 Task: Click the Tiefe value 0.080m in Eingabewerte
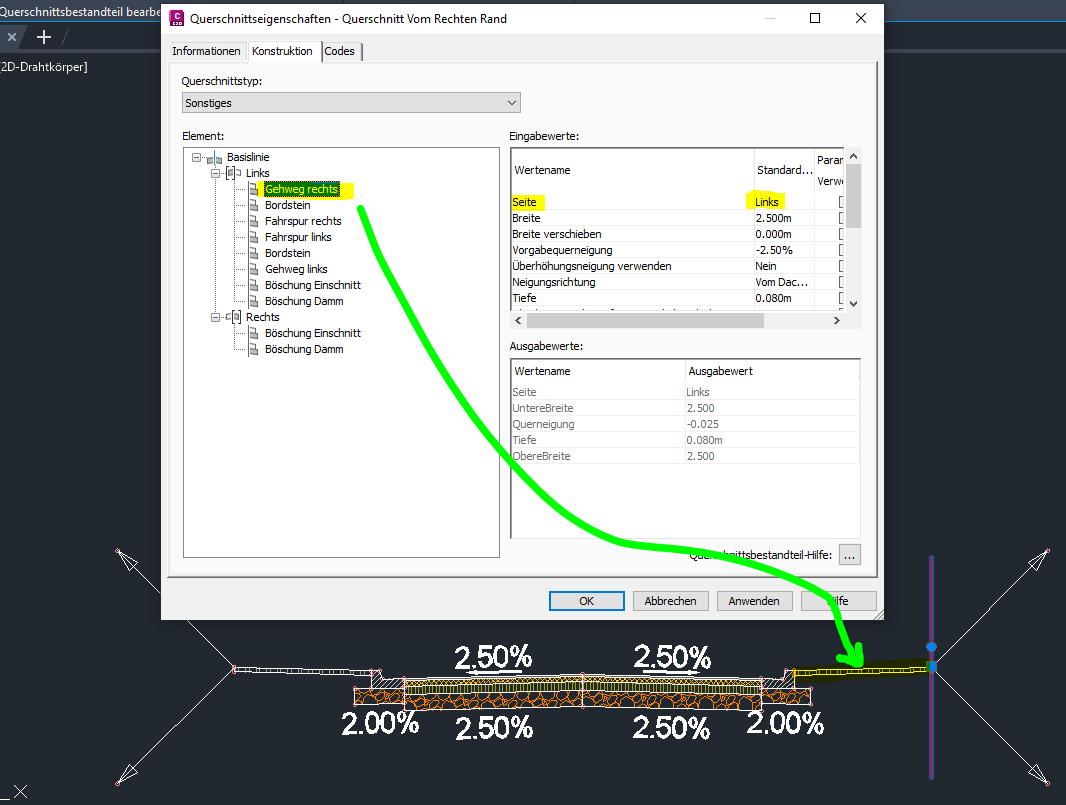[x=774, y=298]
